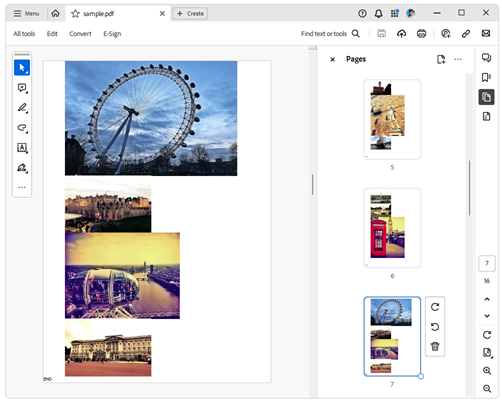Select page 5 thumbnail
This screenshot has width=502, height=403.
(x=392, y=119)
